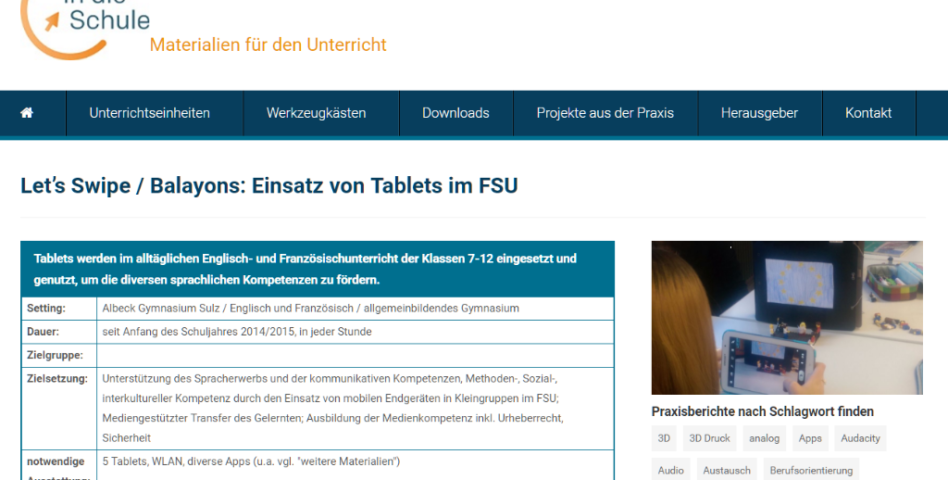Screen dimensions: 948x480
Task: Click the "Schule" logo text
Action: coord(109,19)
